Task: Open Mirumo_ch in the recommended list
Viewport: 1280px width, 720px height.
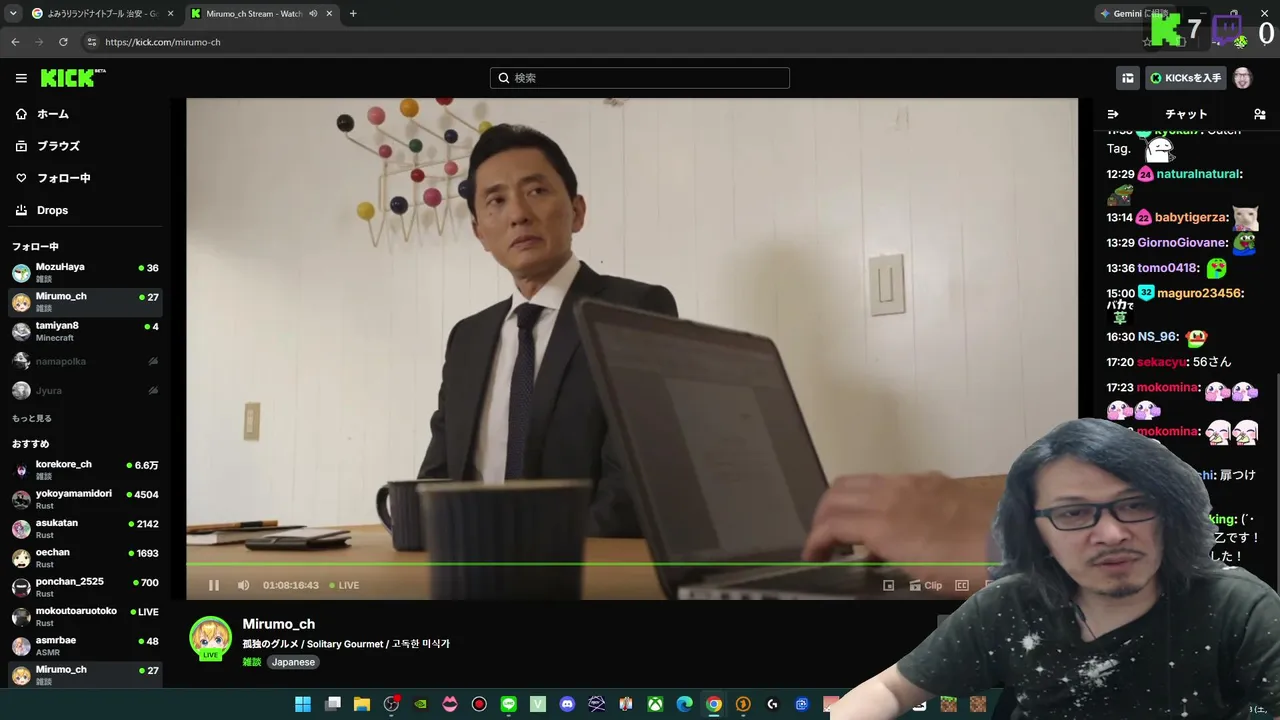Action: tap(85, 675)
